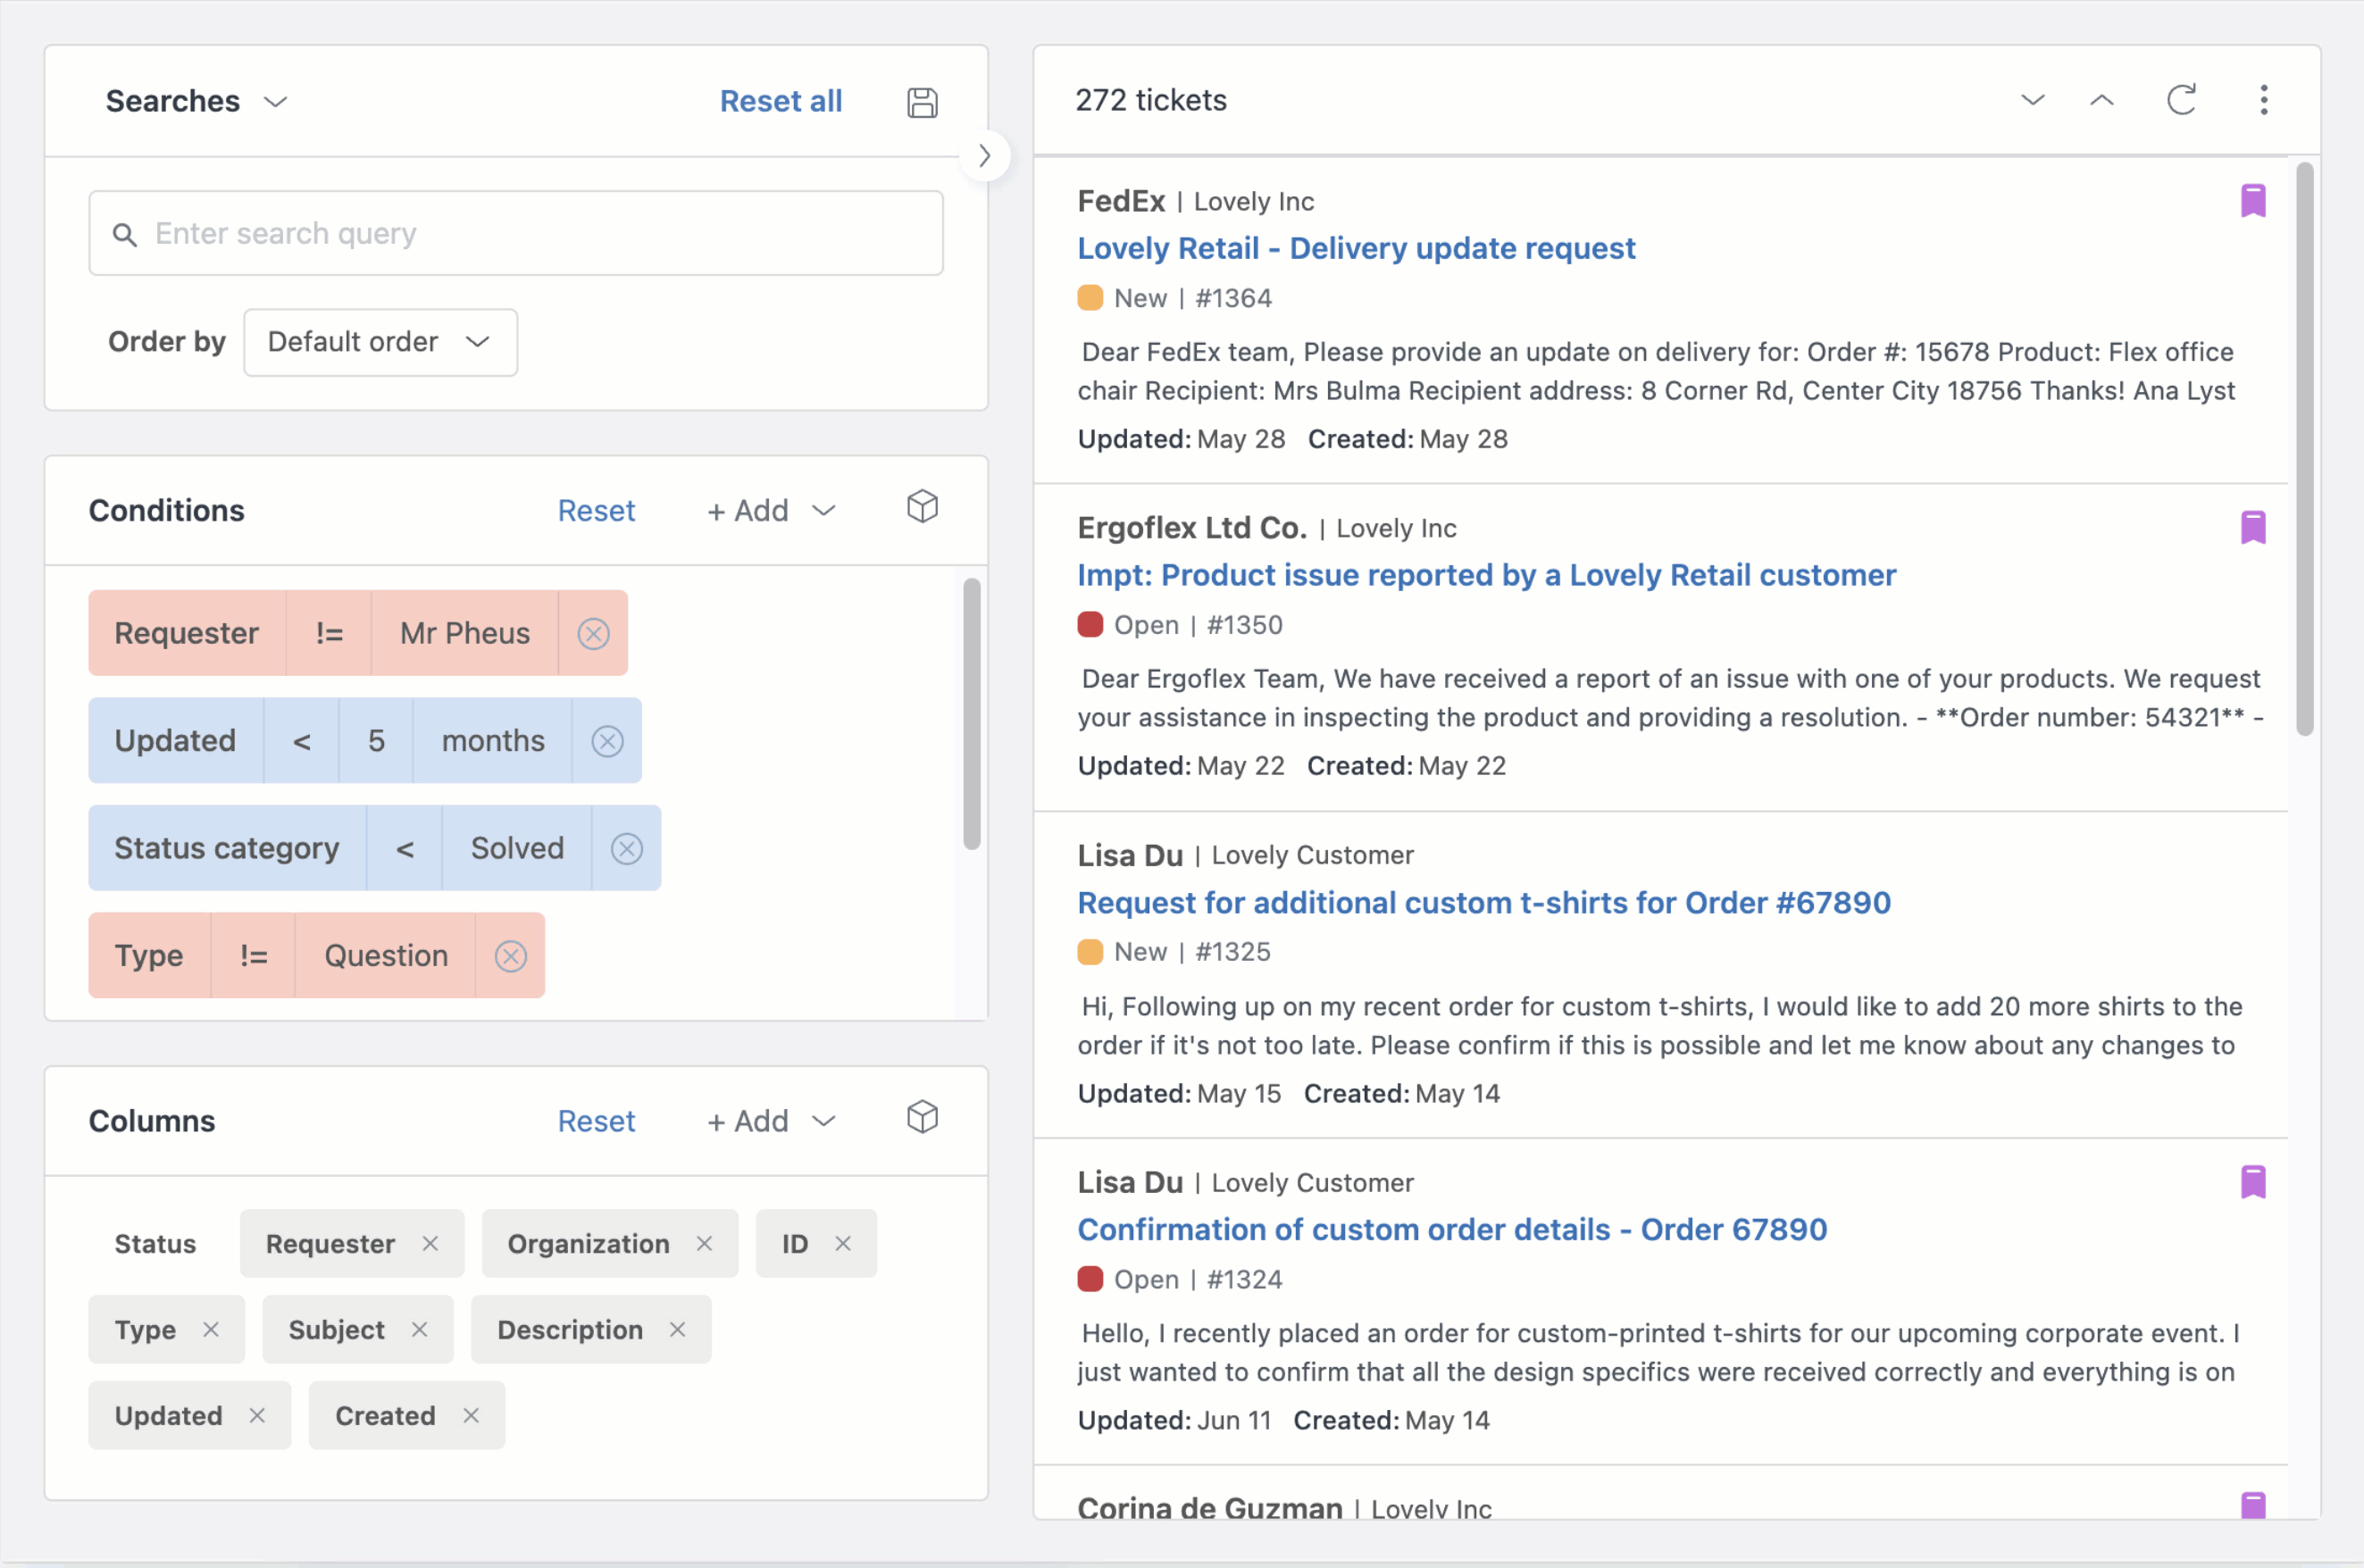Remove the Status category < Solved condition
Screen dimensions: 2364x1568
(x=626, y=848)
